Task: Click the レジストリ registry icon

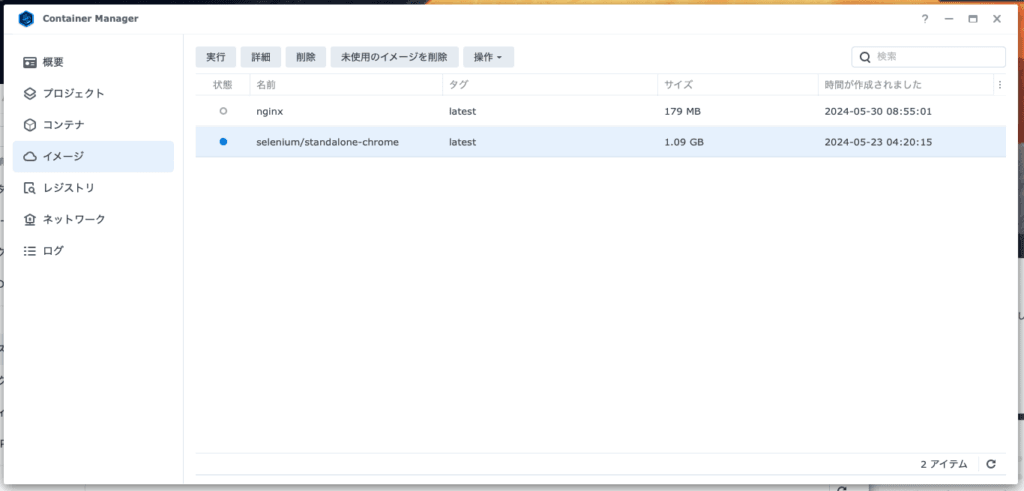Action: (x=30, y=188)
